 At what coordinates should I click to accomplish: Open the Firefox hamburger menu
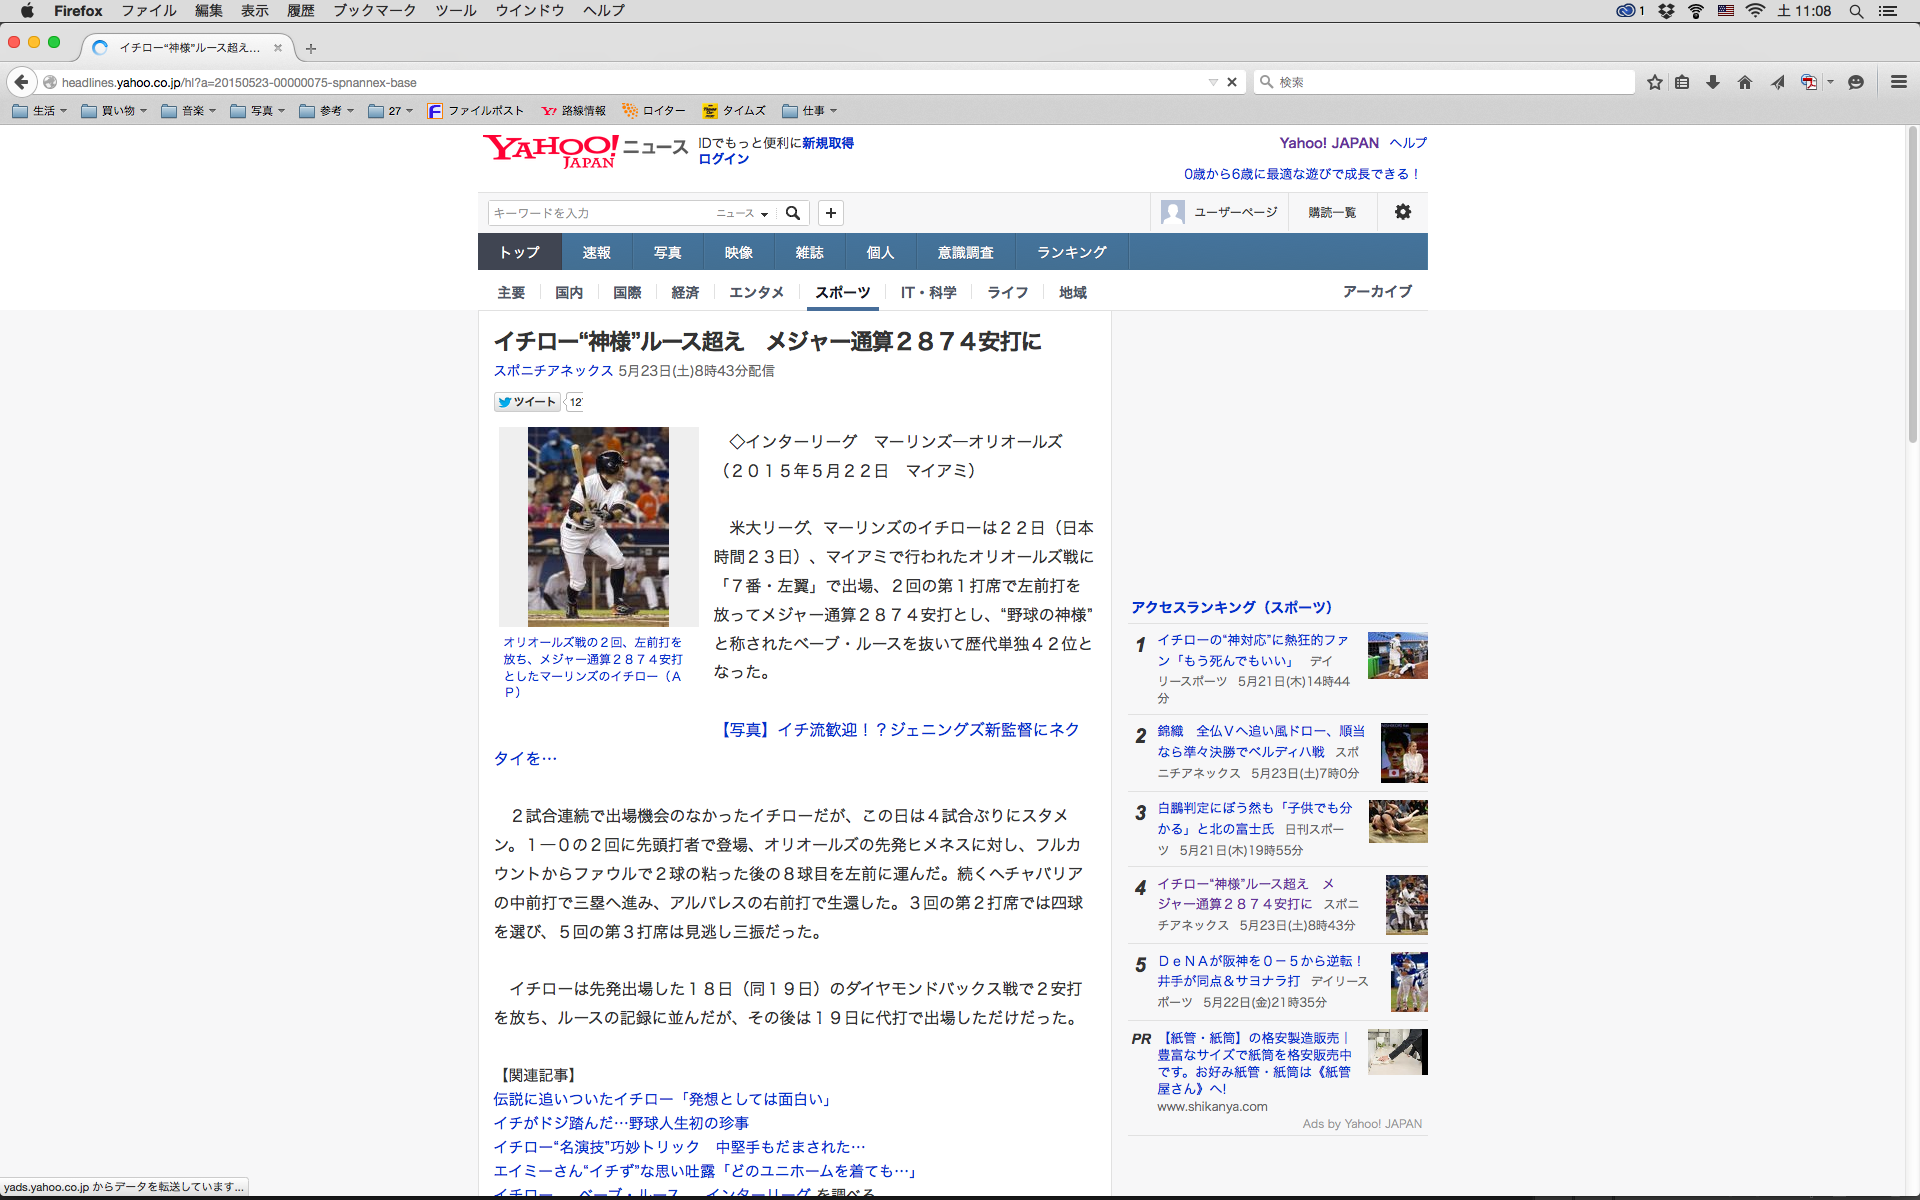[x=1898, y=82]
